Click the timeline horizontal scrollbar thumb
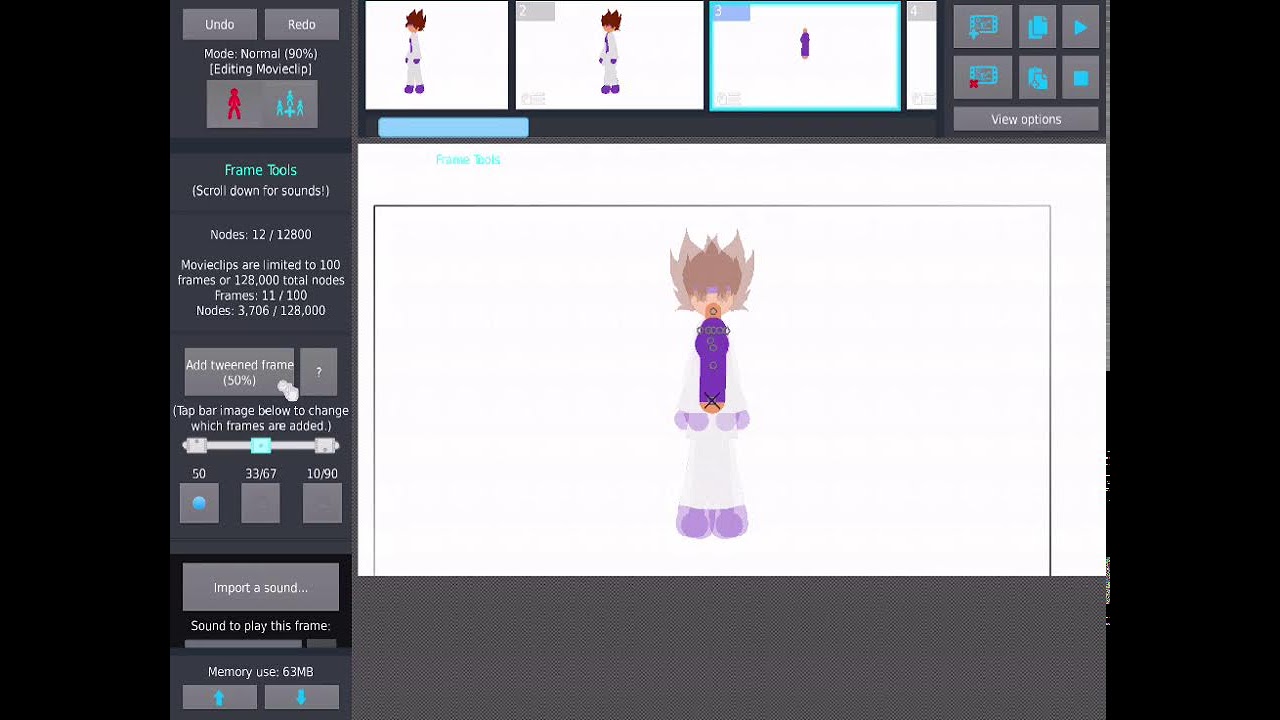 pyautogui.click(x=453, y=127)
